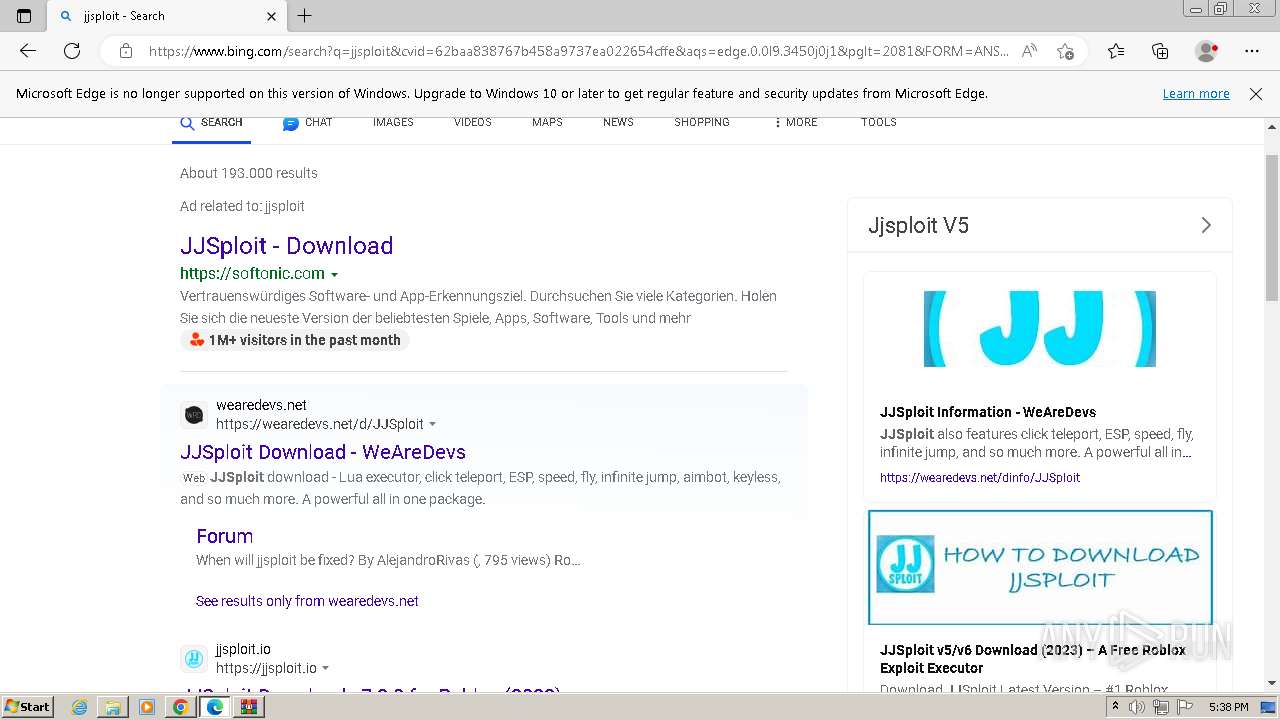Screen dimensions: 1280x720
Task: Switch to the VIDEOS tab
Action: (x=473, y=123)
